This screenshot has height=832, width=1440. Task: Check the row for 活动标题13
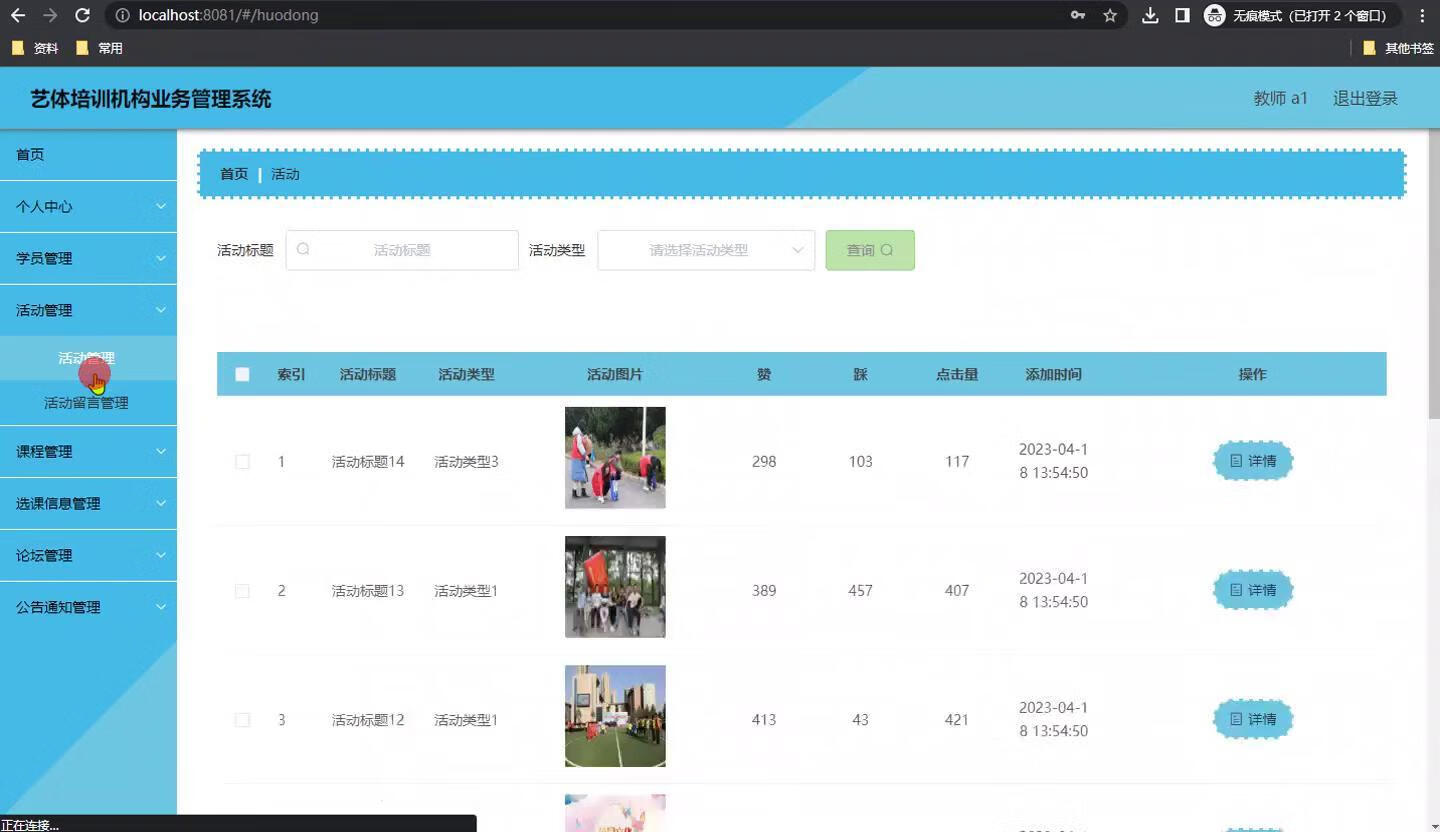tap(242, 591)
